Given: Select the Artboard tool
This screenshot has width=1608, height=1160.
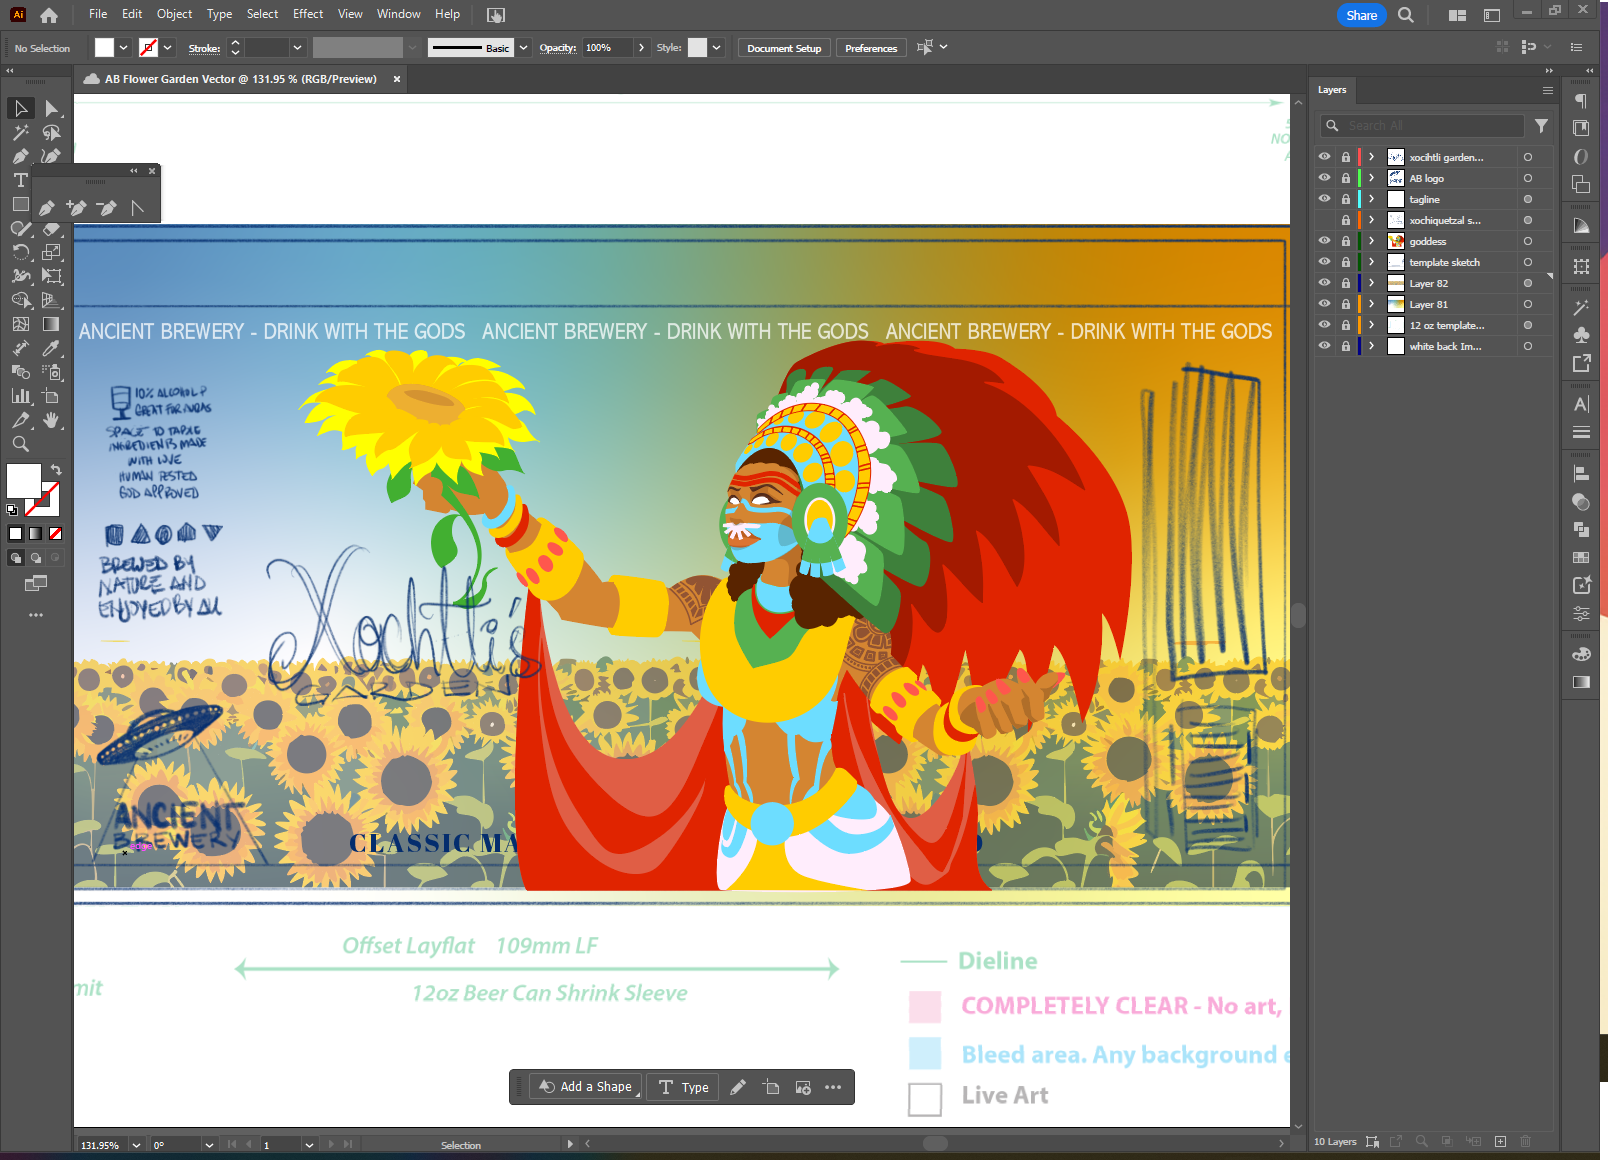Looking at the screenshot, I should pos(52,396).
